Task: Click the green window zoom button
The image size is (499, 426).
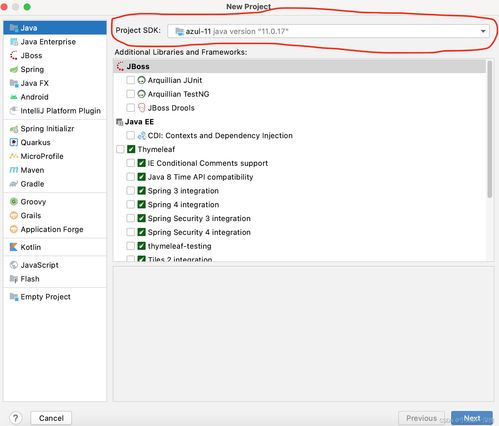Action: 27,7
